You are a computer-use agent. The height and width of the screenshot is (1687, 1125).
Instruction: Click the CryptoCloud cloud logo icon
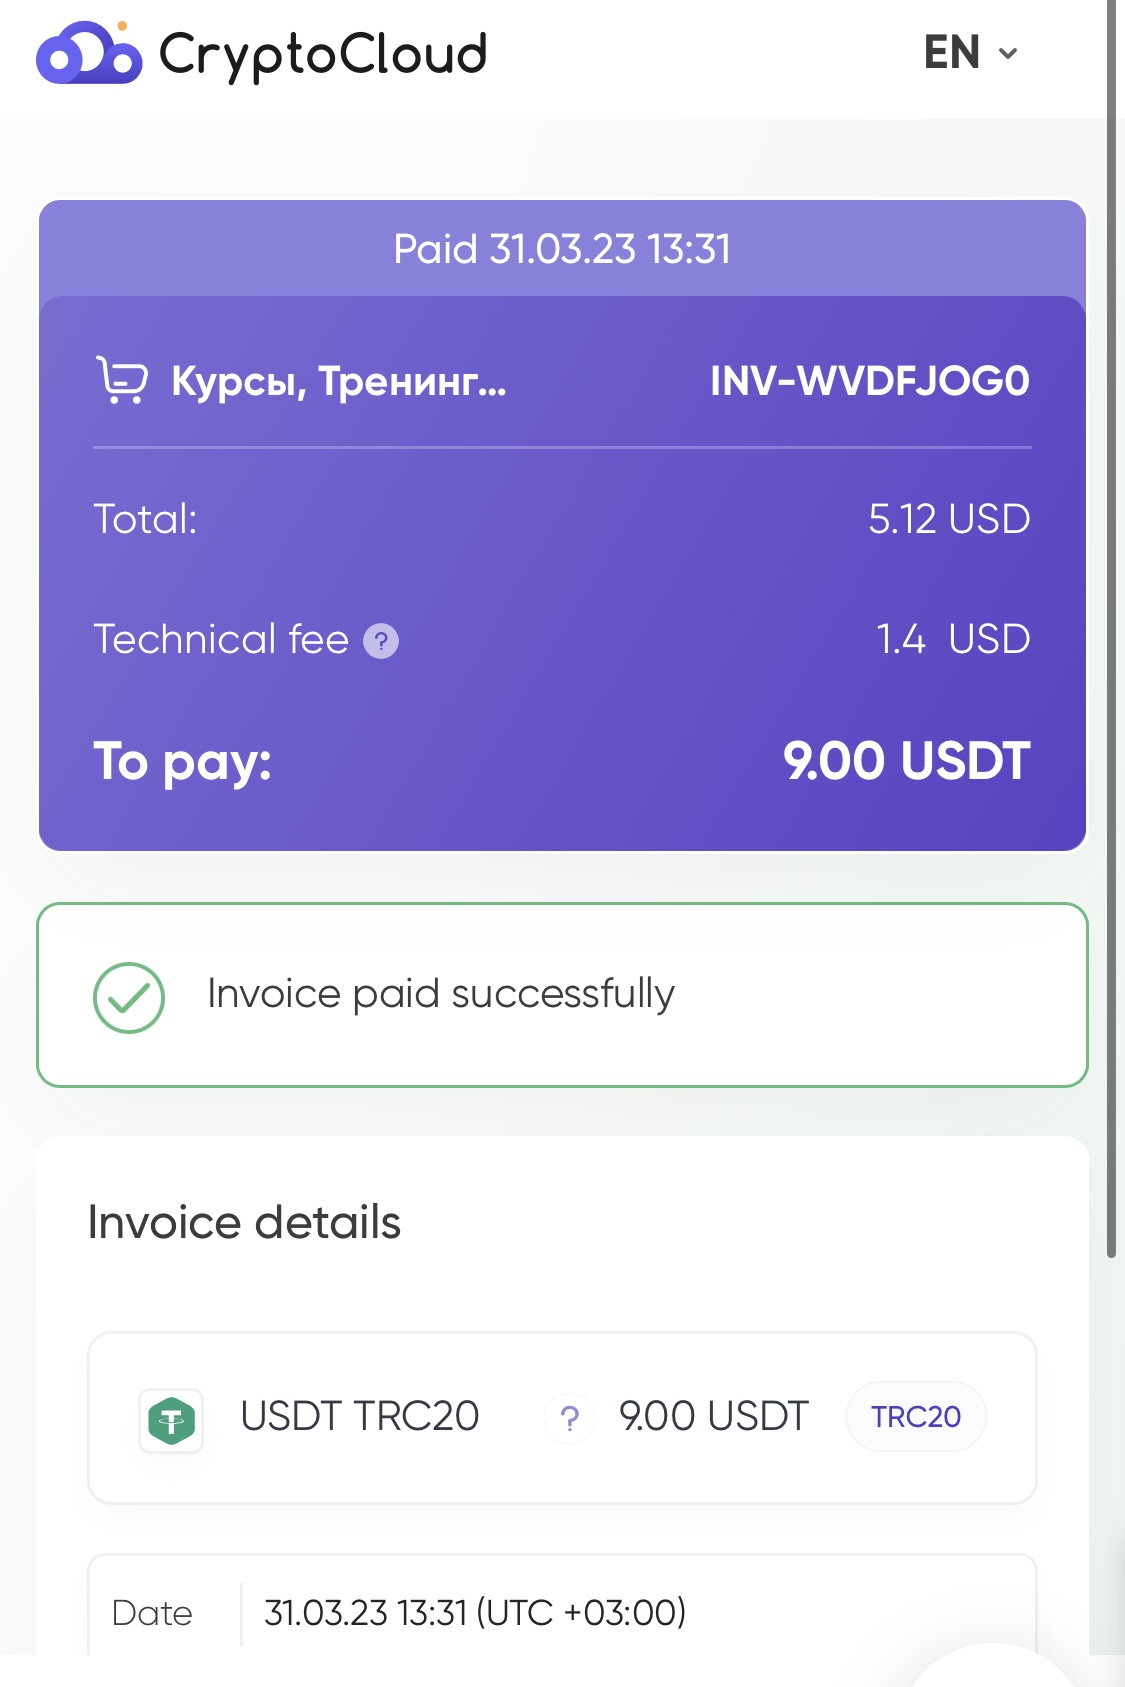coord(89,52)
